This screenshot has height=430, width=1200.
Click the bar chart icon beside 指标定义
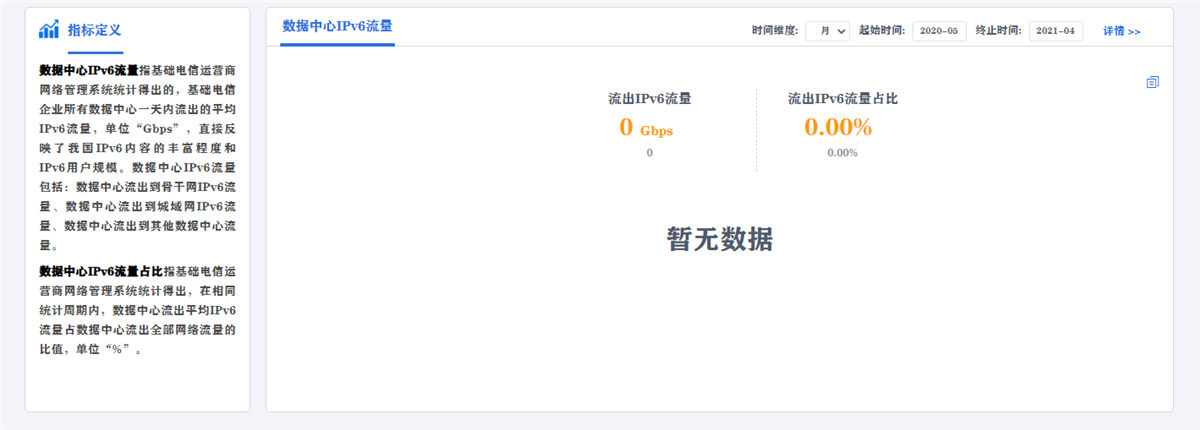(x=48, y=30)
